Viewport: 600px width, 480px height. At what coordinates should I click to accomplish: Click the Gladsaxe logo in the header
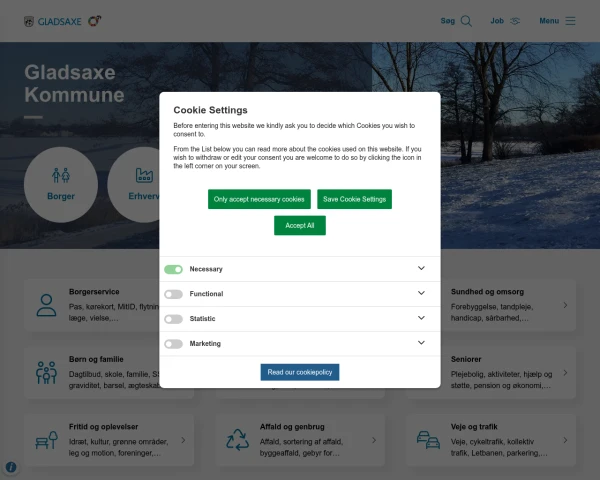(x=52, y=21)
